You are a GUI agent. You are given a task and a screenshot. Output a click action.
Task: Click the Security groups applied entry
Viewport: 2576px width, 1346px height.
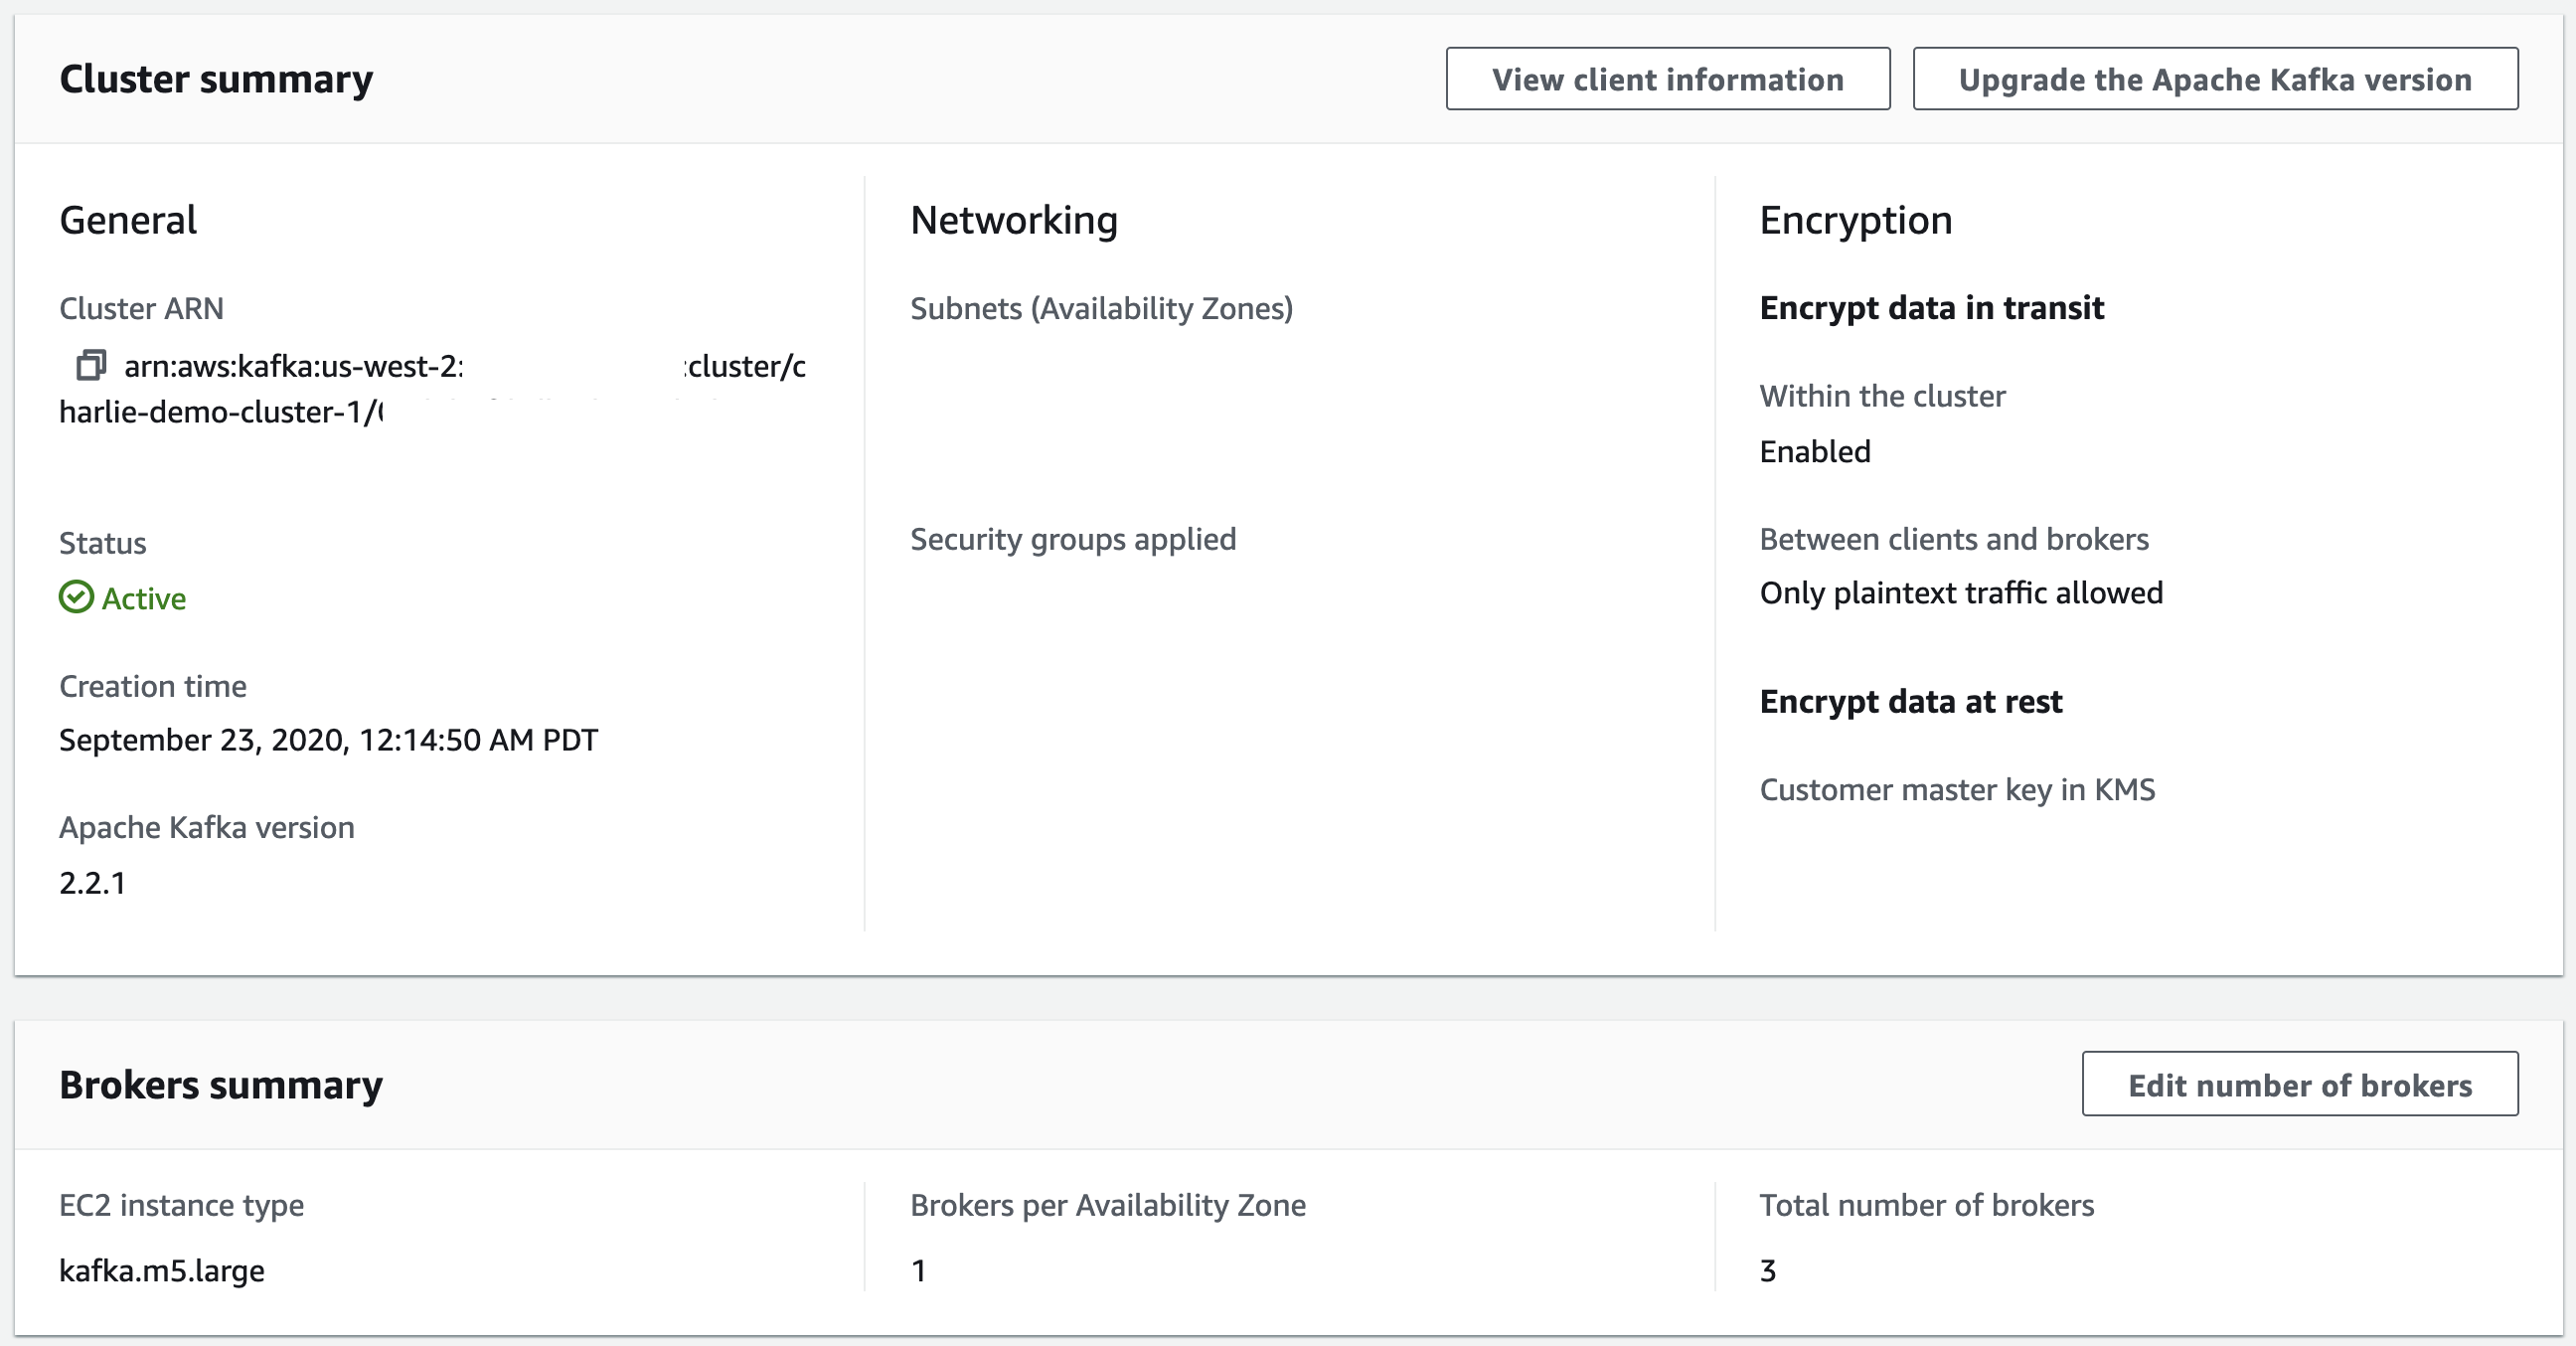point(1019,597)
